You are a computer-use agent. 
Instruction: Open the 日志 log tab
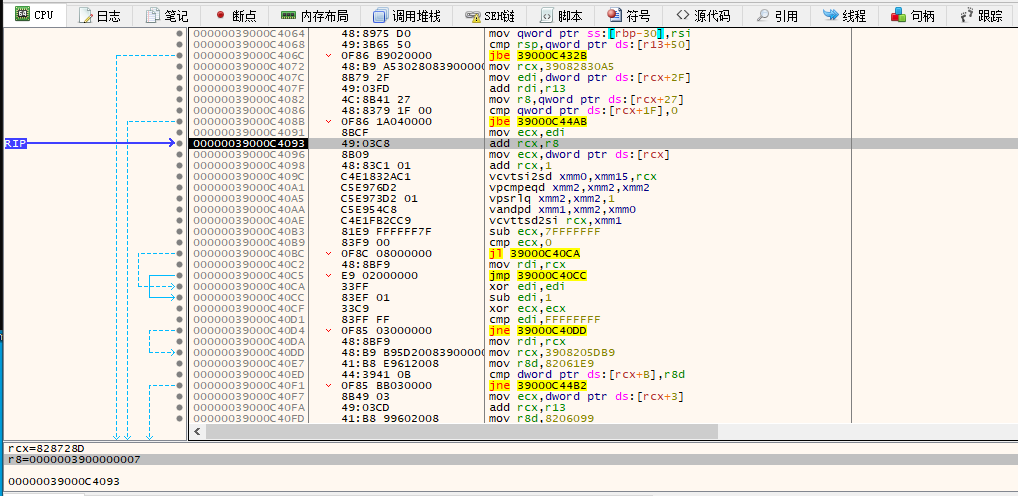(x=99, y=16)
